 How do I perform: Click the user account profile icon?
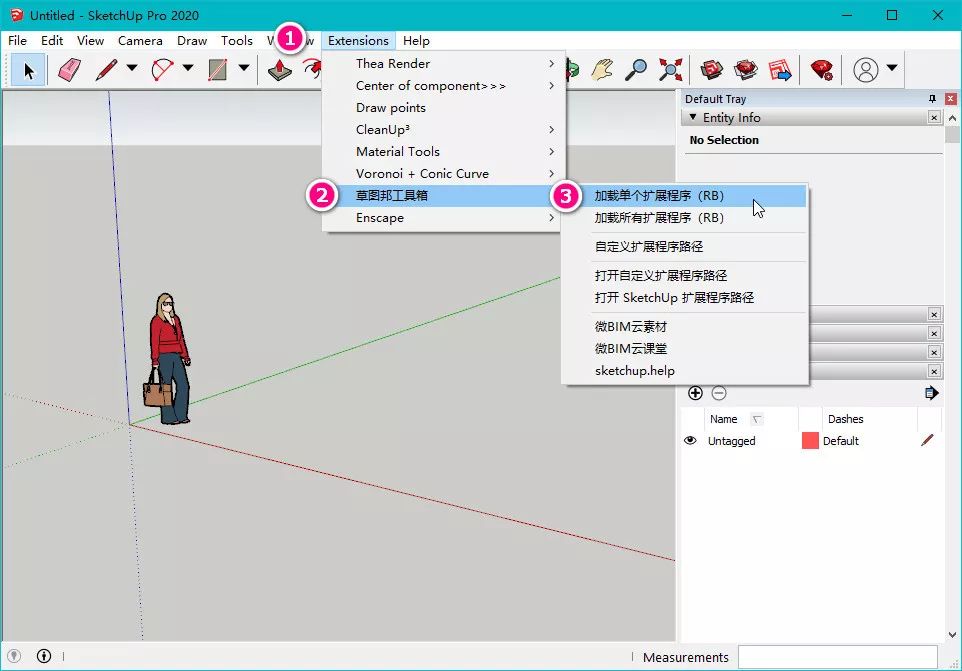pos(866,70)
